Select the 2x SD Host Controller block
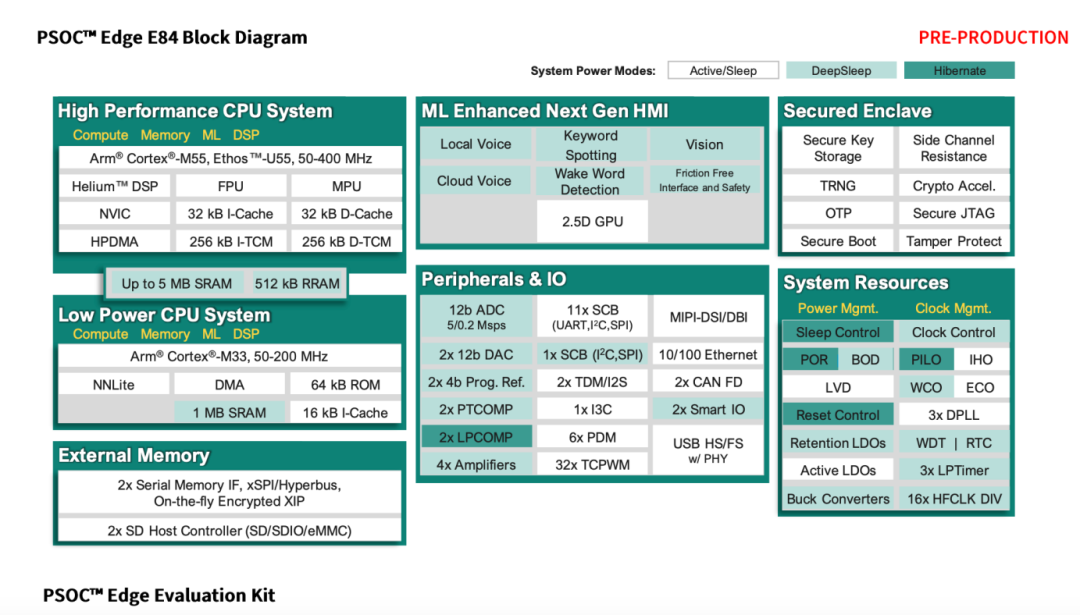The height and width of the screenshot is (615, 1080). pyautogui.click(x=230, y=530)
